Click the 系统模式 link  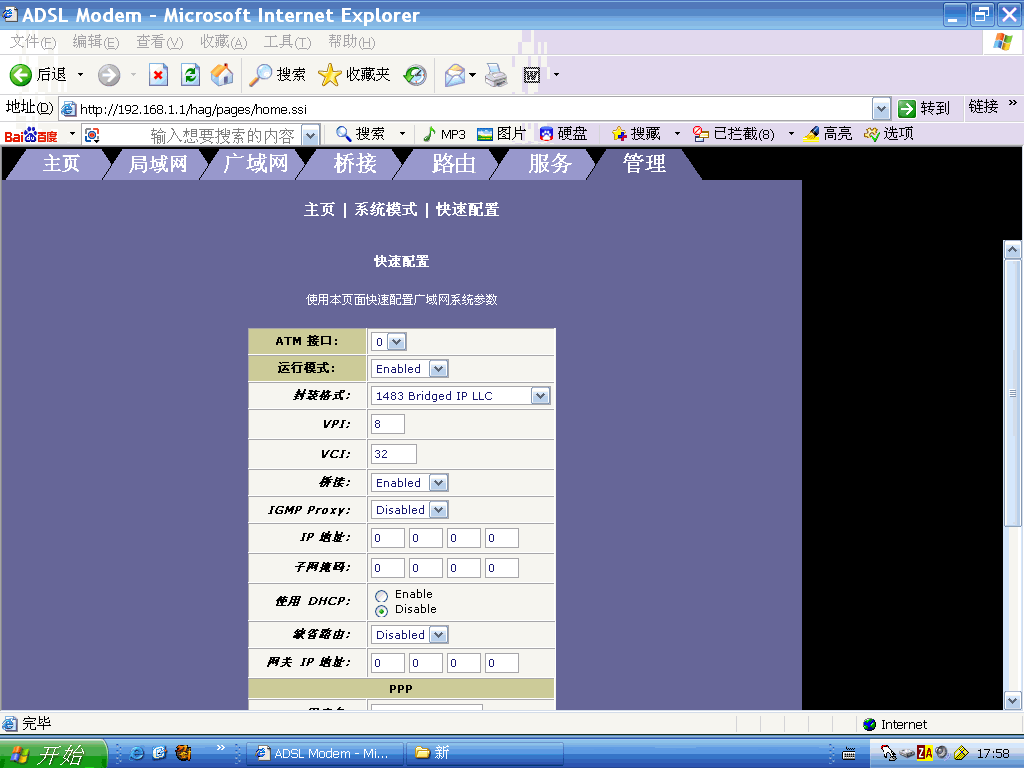(385, 210)
